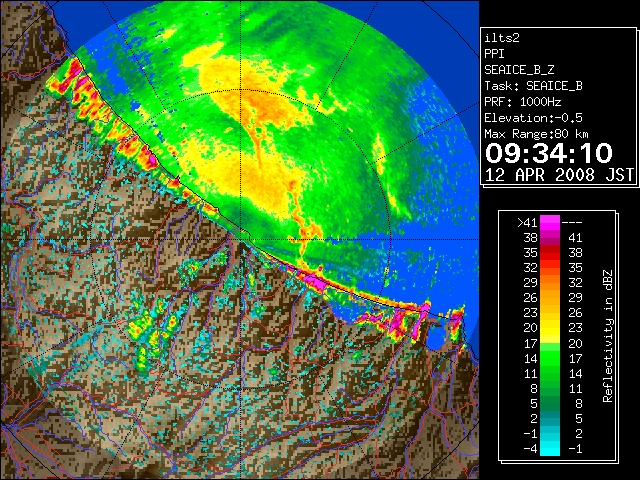This screenshot has width=640, height=480.
Task: Click the ">41" legend label
Action: (x=527, y=222)
